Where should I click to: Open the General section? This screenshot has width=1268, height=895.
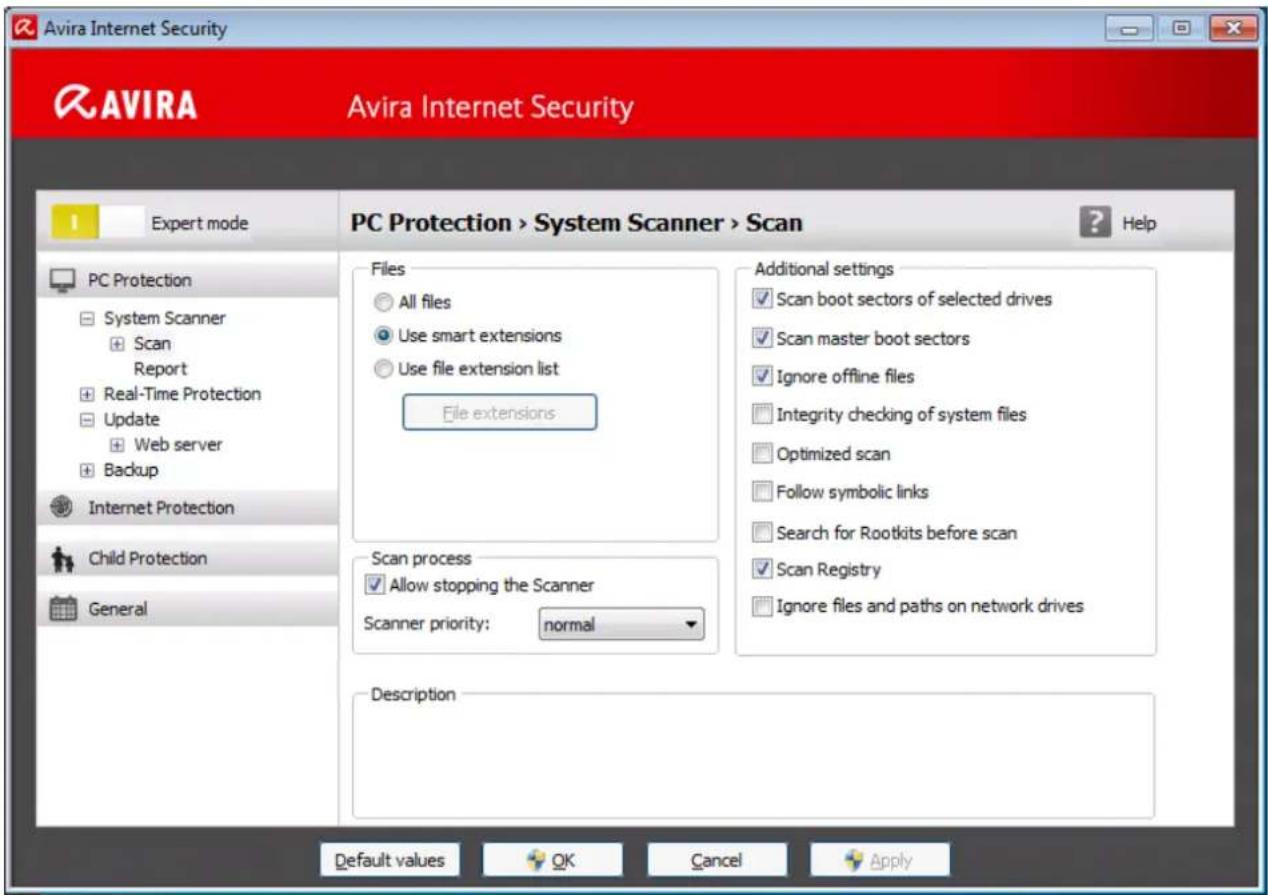[187, 608]
